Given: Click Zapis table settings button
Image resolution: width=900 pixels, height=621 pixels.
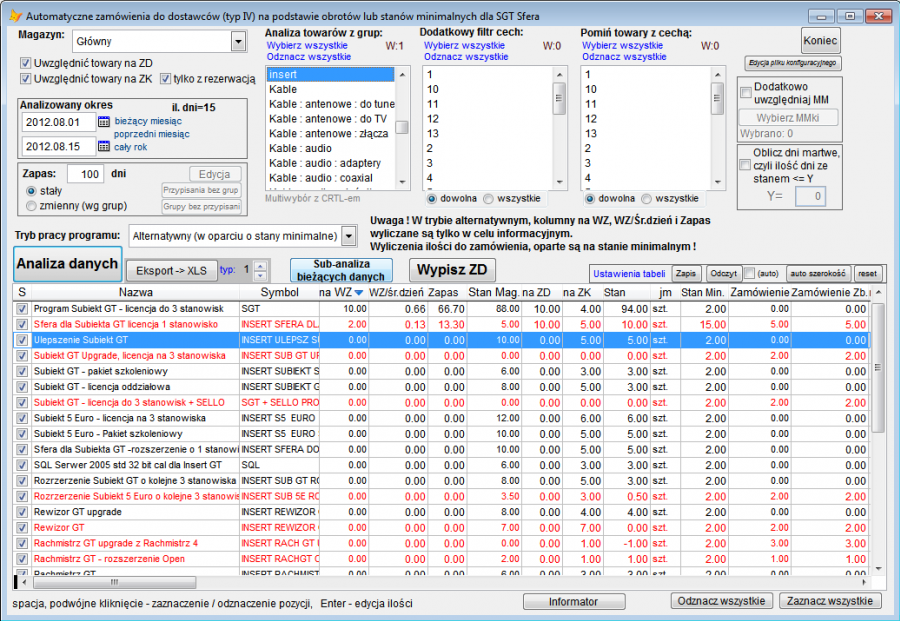Looking at the screenshot, I should click(686, 274).
